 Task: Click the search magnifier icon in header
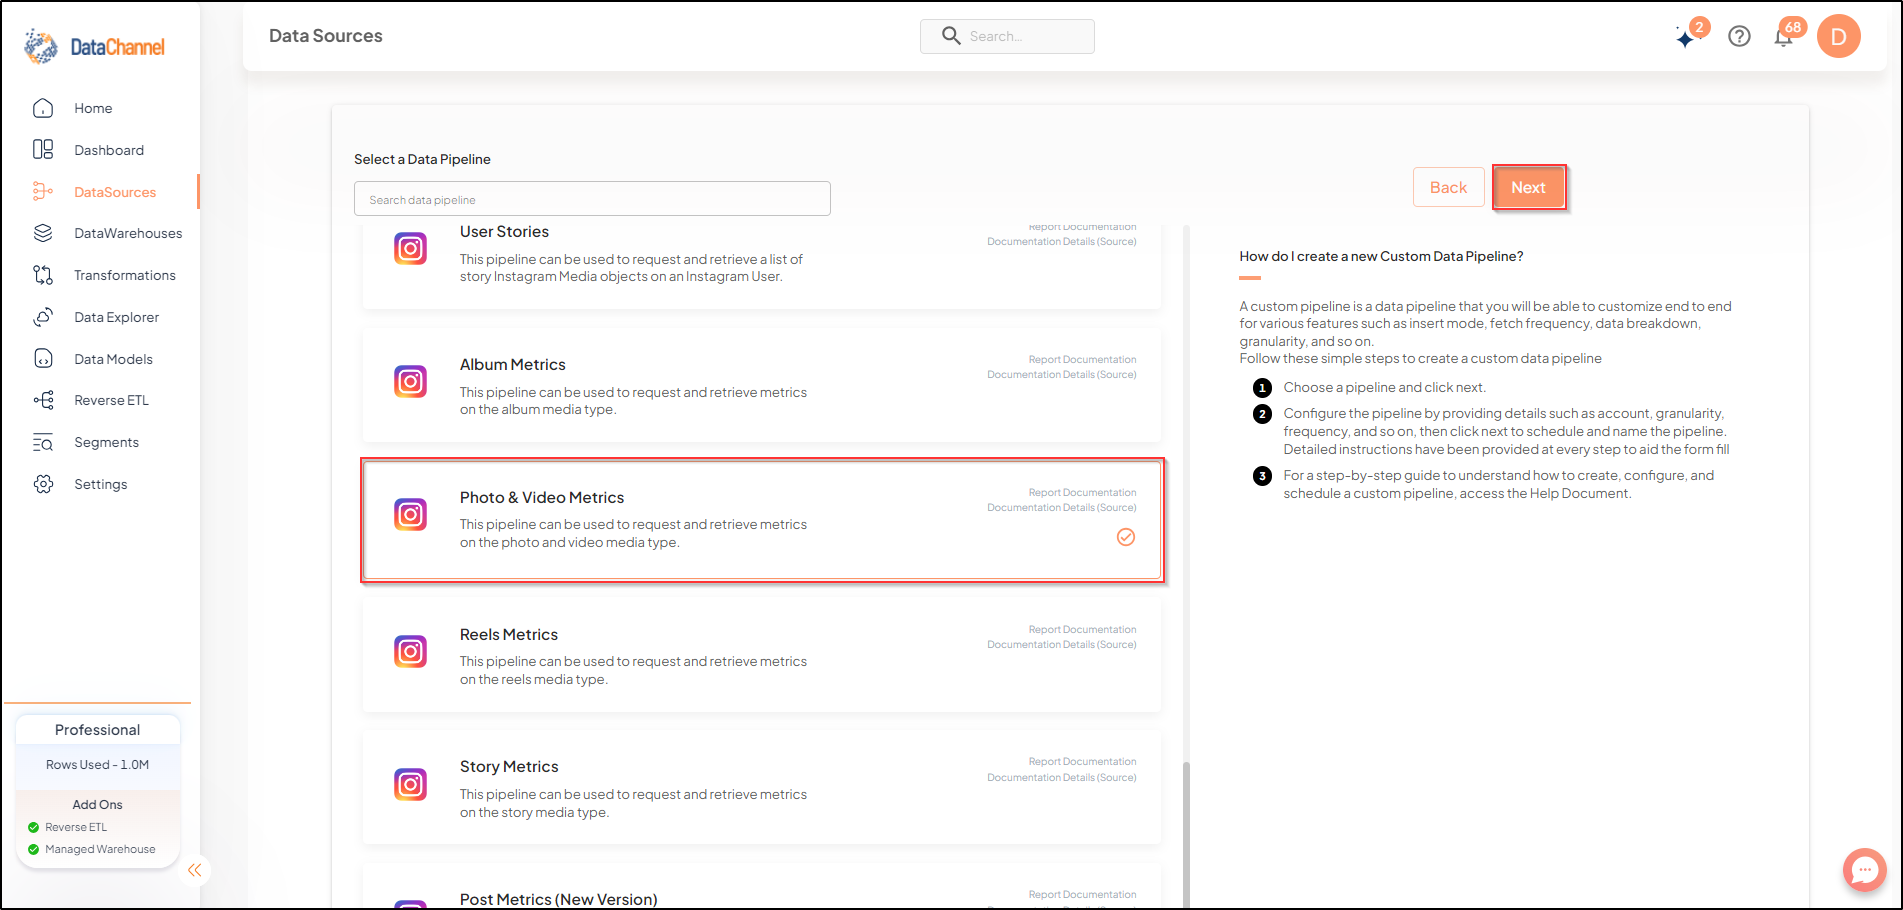click(x=951, y=36)
